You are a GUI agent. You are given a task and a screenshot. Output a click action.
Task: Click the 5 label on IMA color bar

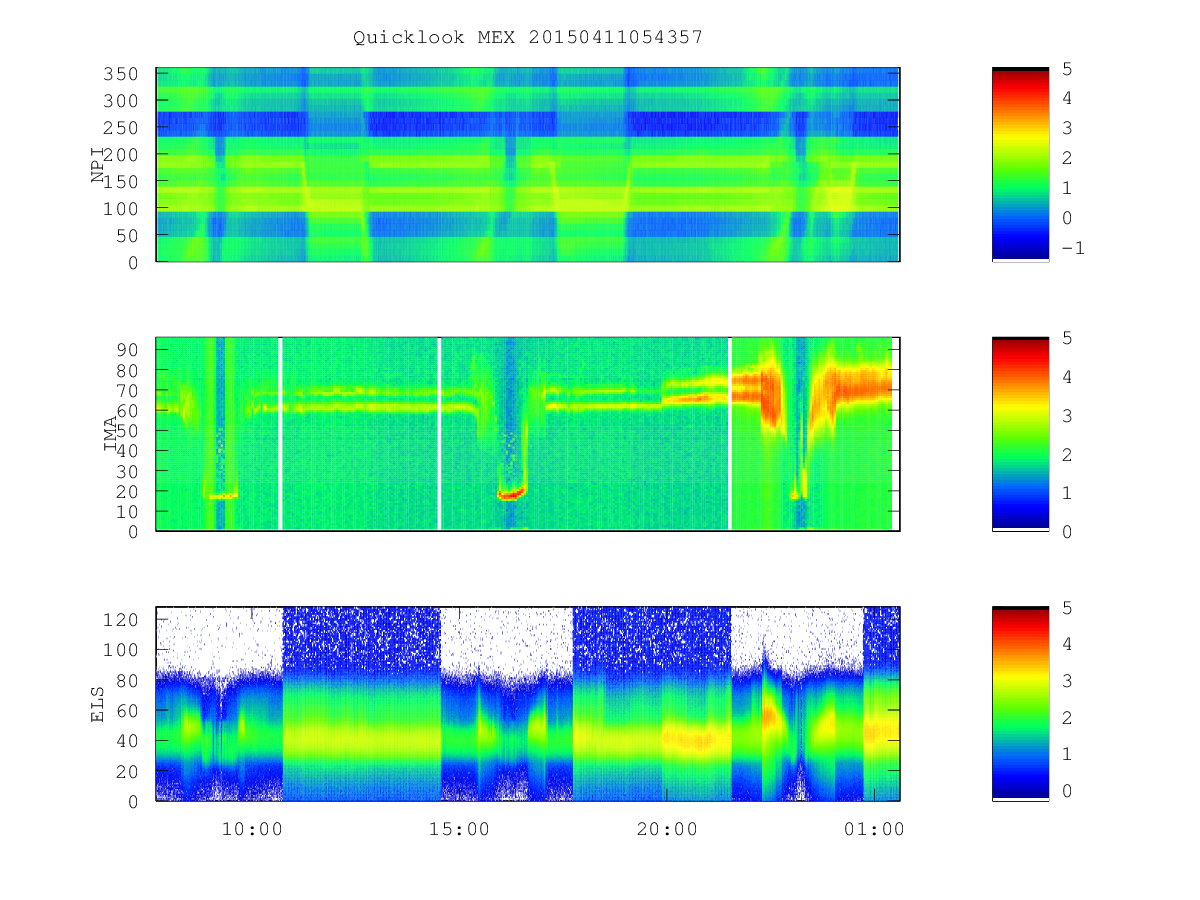point(1067,338)
